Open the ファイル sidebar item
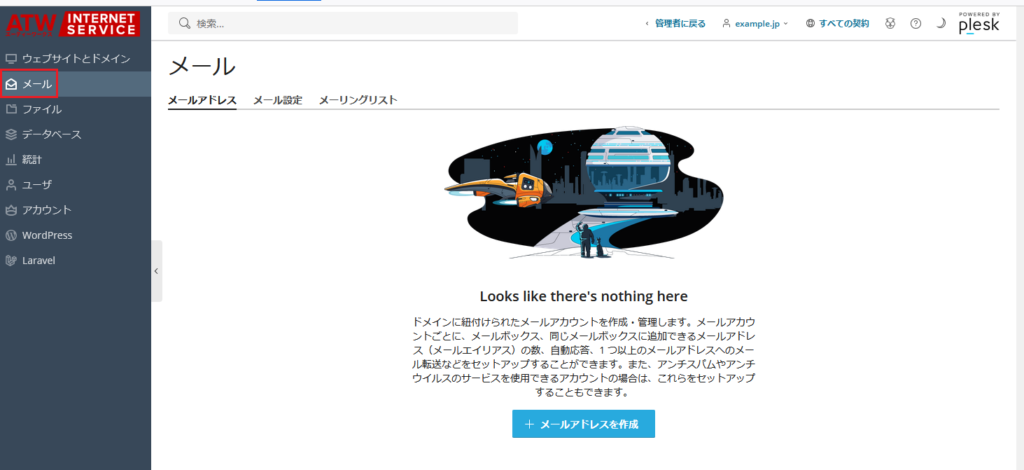This screenshot has height=470, width=1024. pos(75,109)
